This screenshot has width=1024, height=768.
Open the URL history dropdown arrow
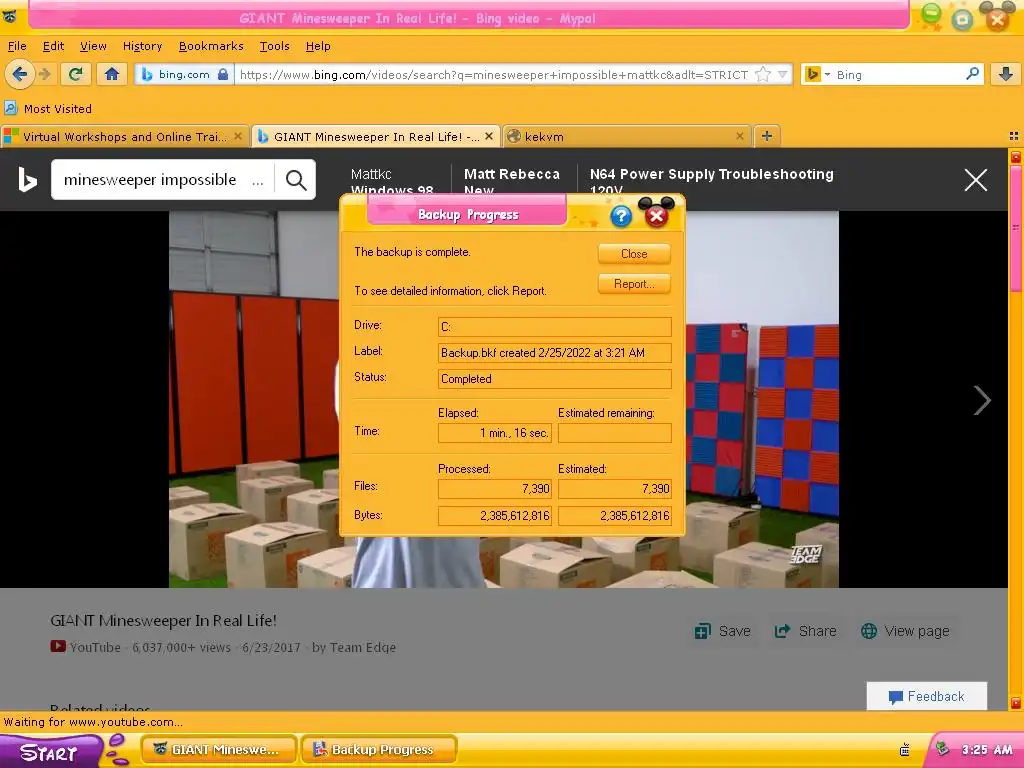coord(782,74)
